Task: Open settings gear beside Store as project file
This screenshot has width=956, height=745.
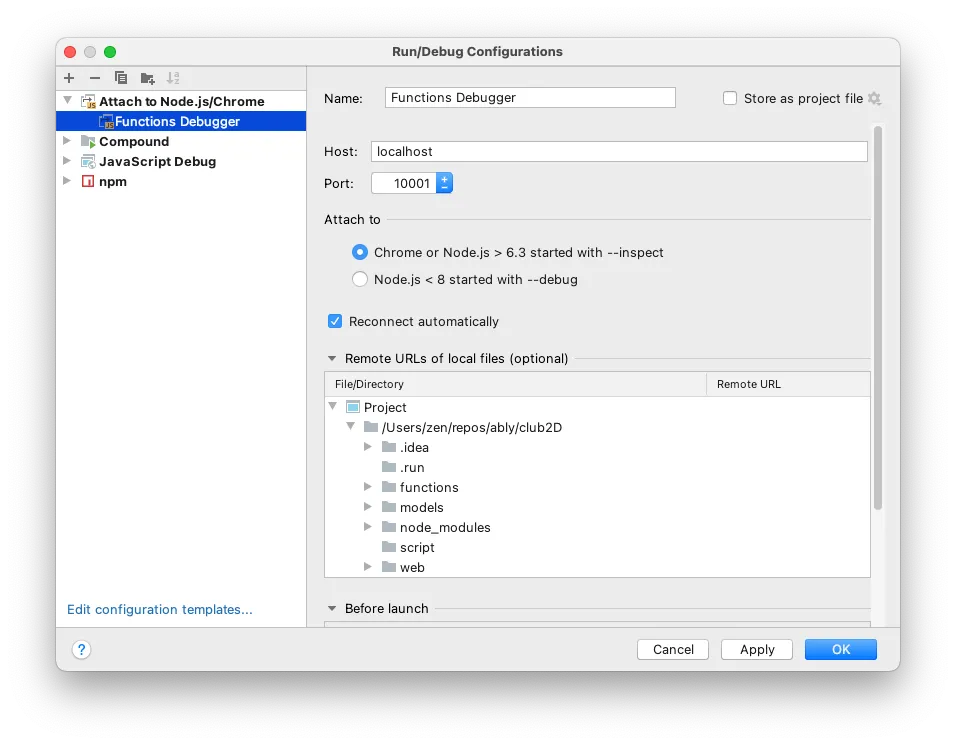Action: (874, 98)
